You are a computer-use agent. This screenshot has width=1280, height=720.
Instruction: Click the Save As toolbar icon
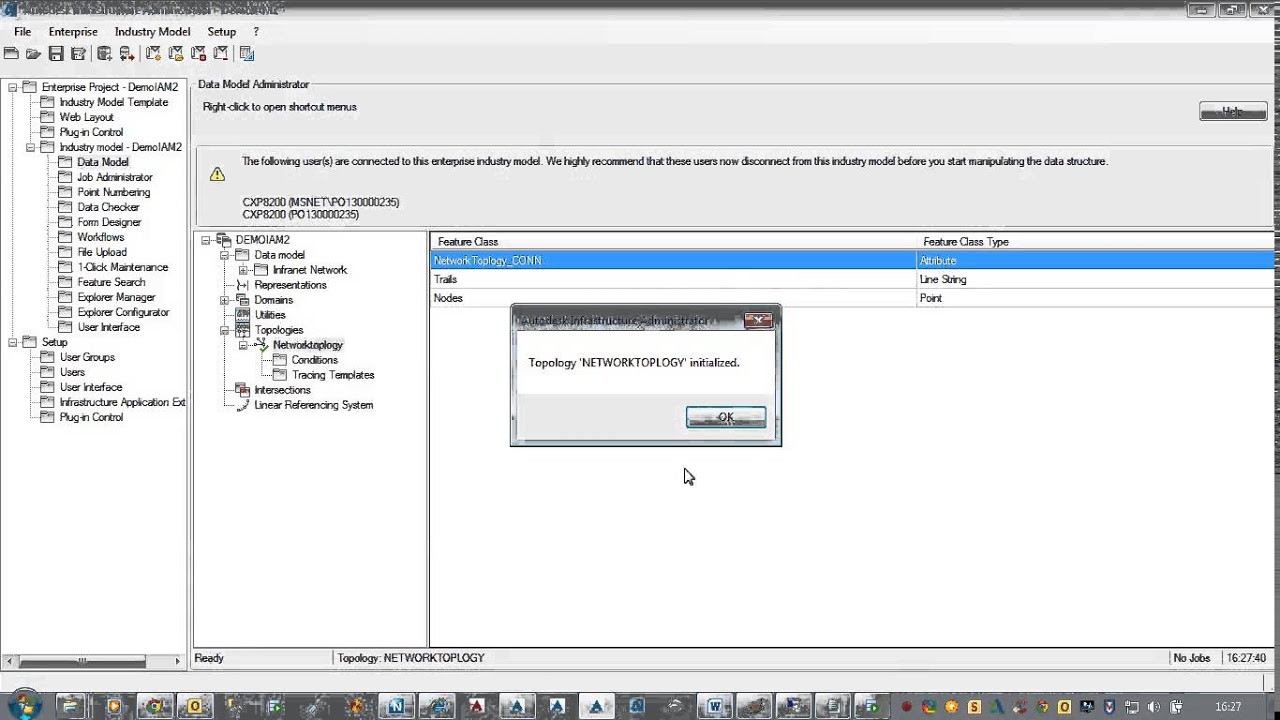77,54
